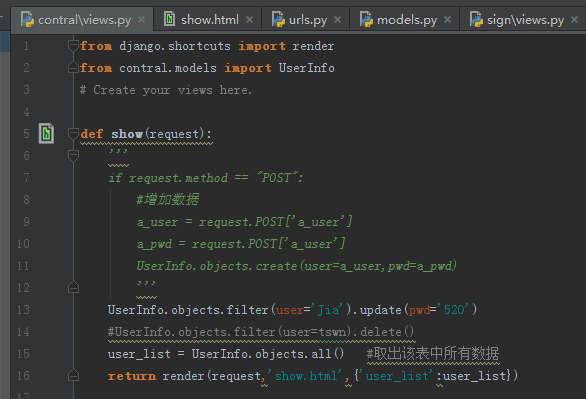The width and height of the screenshot is (586, 399).
Task: Click the commented delete() line 14
Action: point(261,332)
